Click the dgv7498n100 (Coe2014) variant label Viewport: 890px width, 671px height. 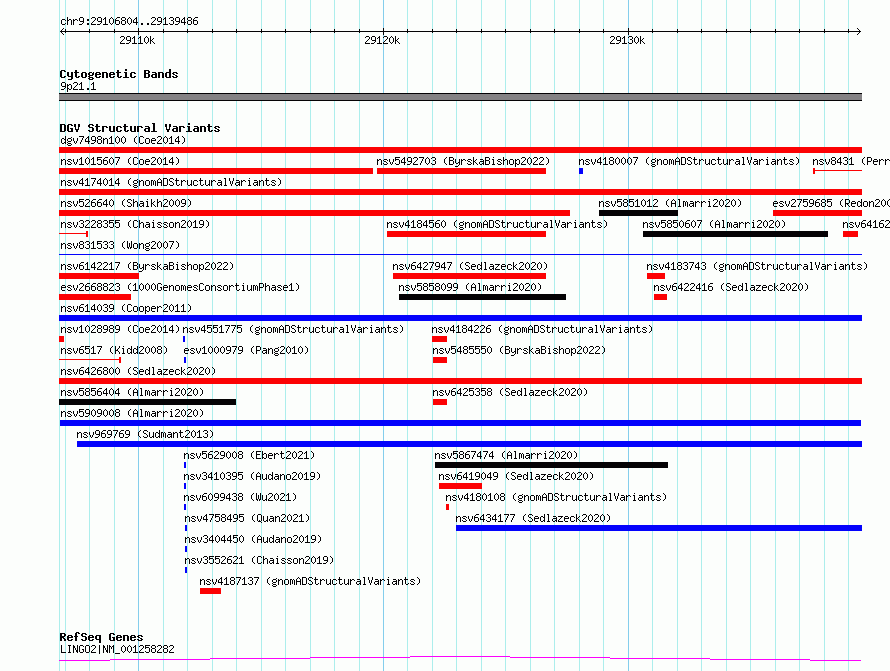tap(123, 140)
